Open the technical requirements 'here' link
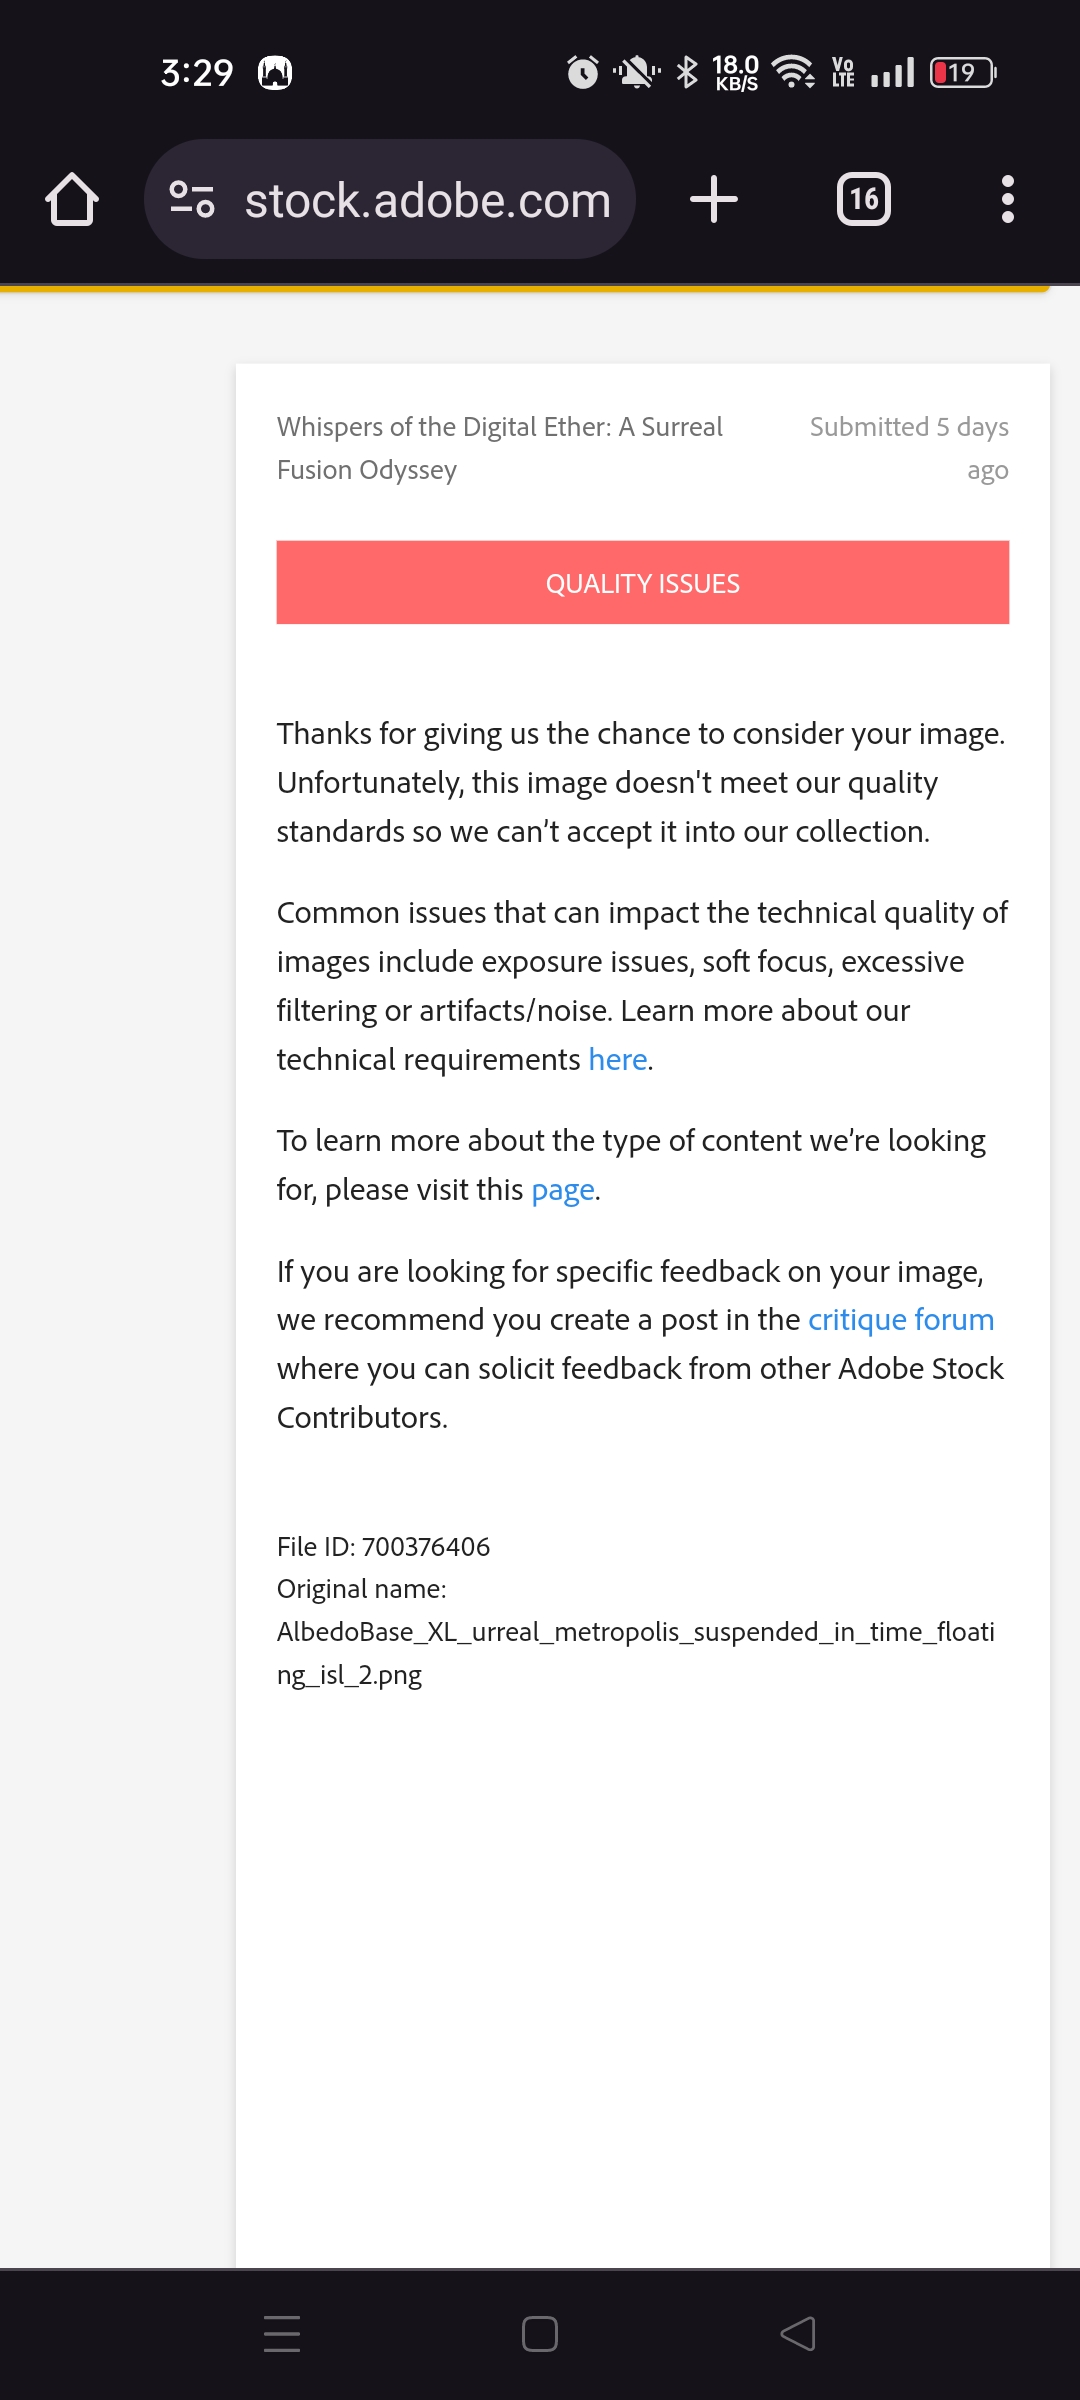This screenshot has width=1080, height=2400. click(x=617, y=1058)
